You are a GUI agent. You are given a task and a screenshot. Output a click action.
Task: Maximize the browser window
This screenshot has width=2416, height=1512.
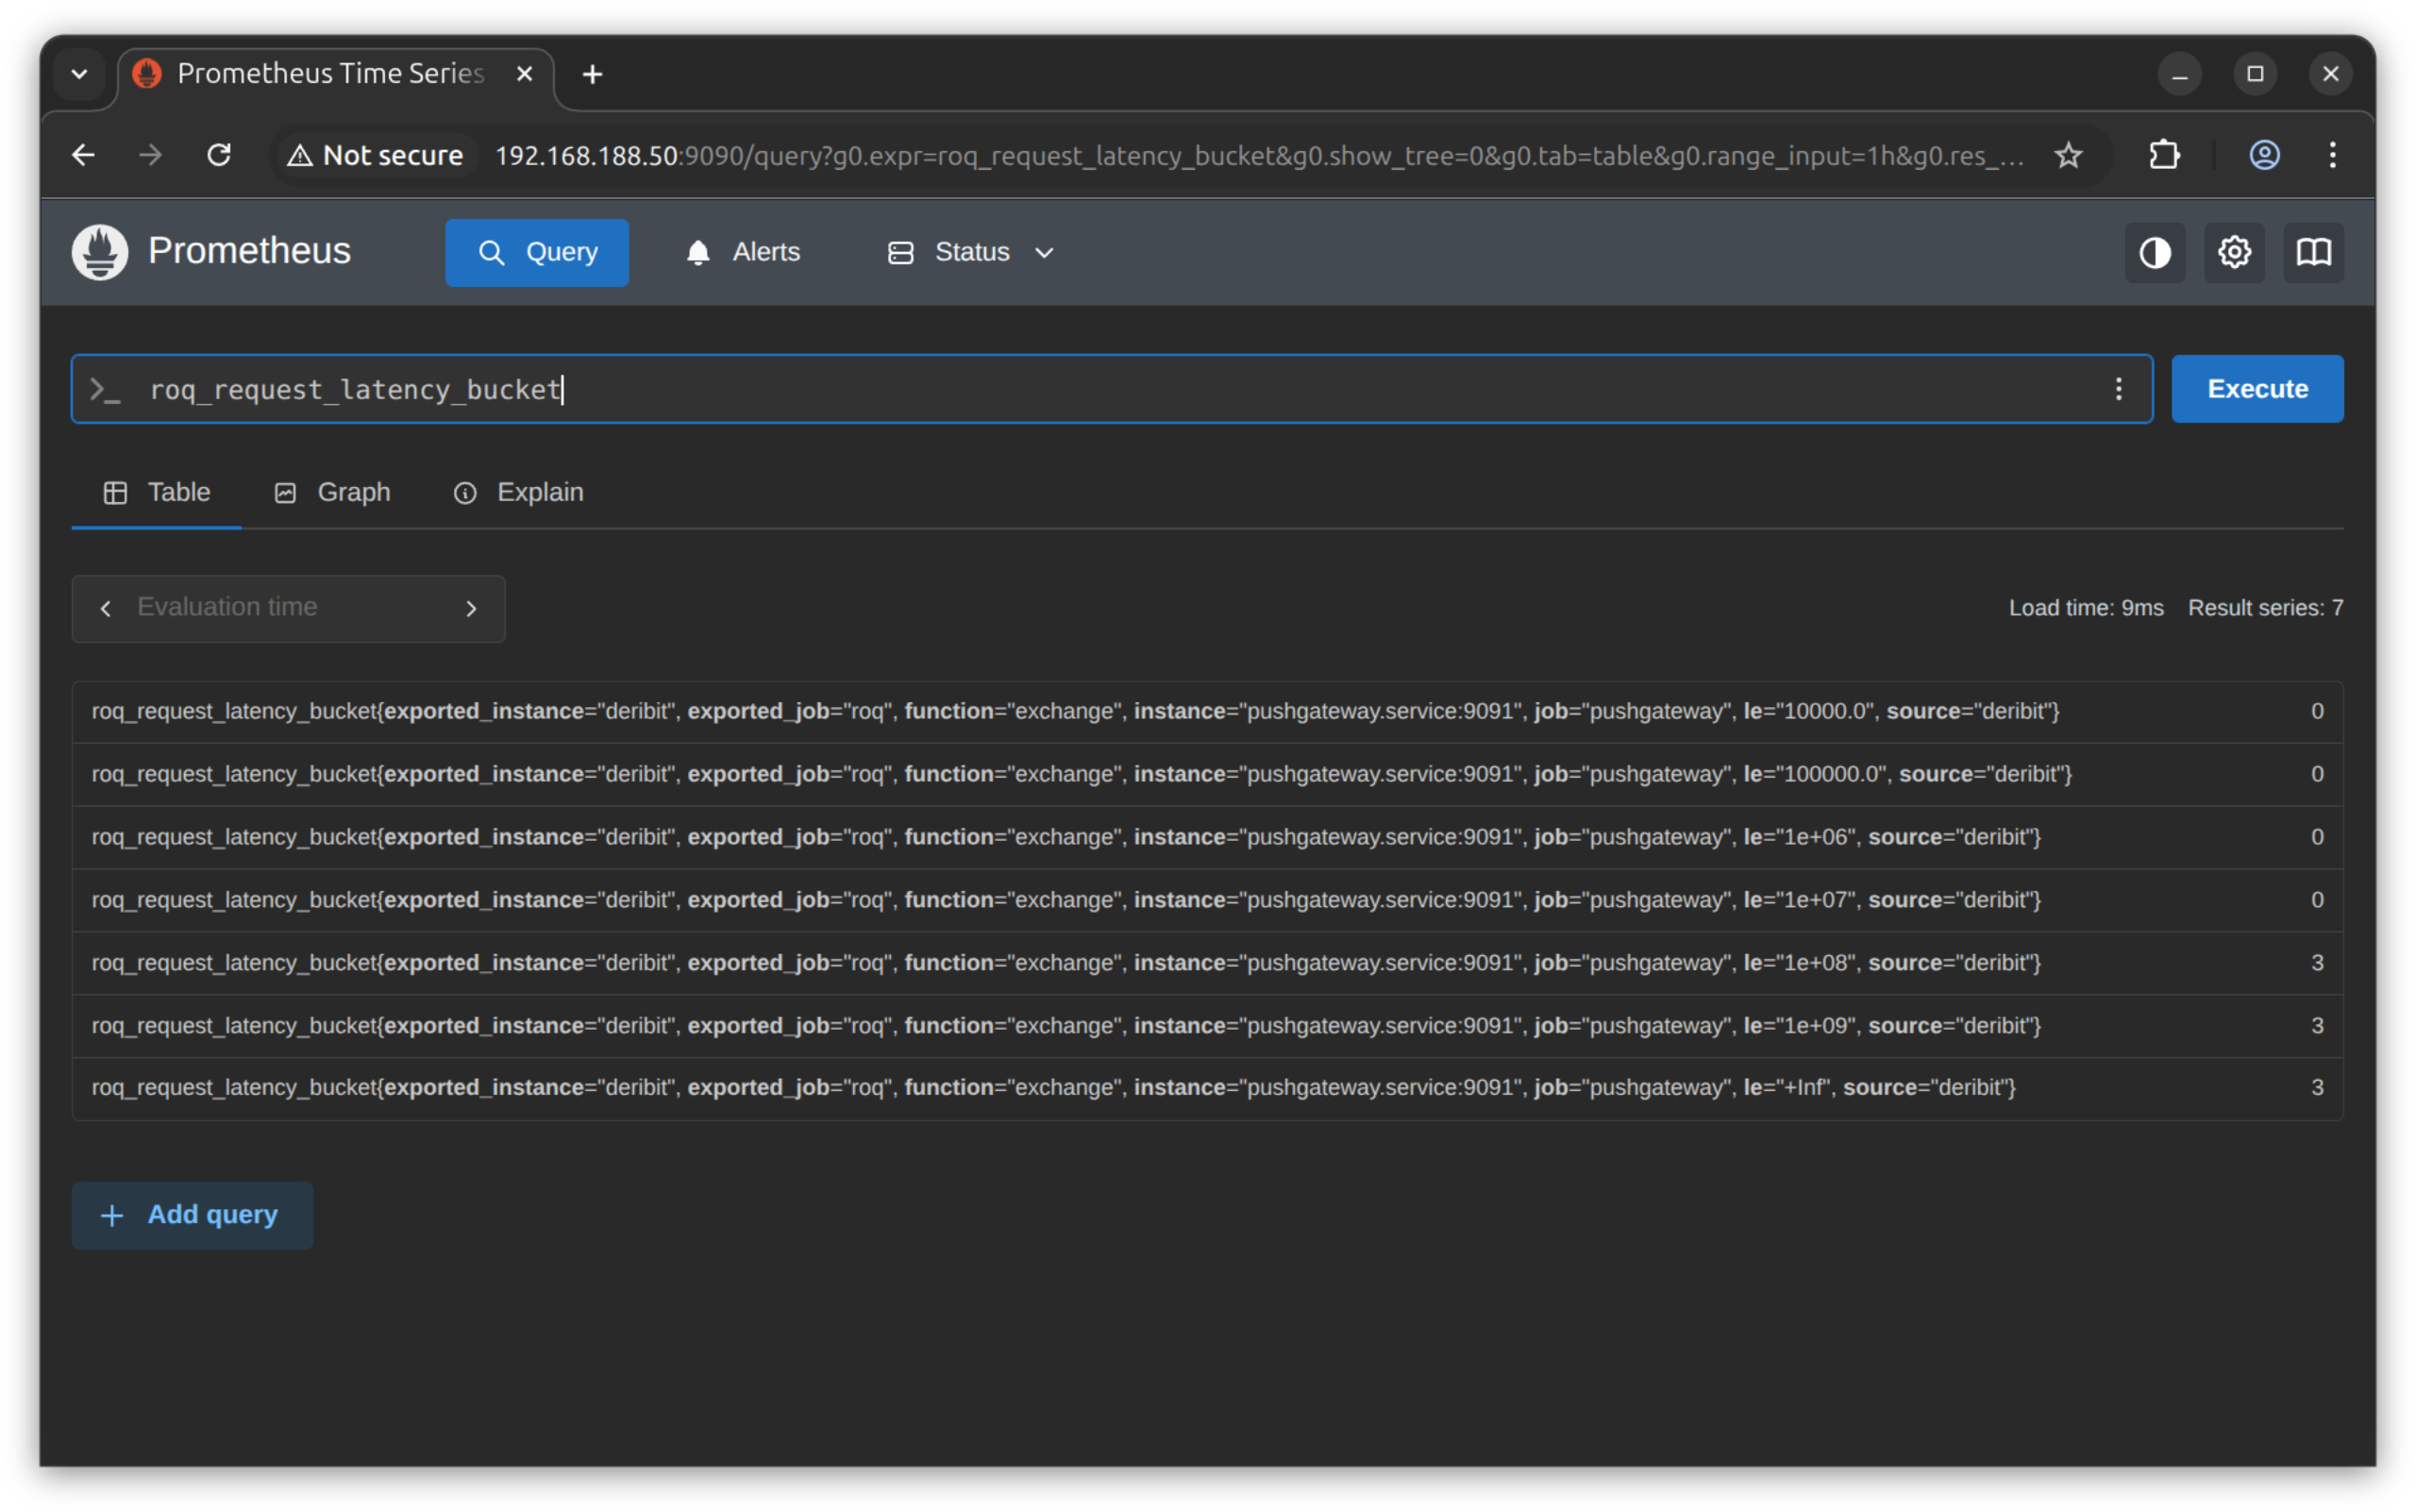2255,74
